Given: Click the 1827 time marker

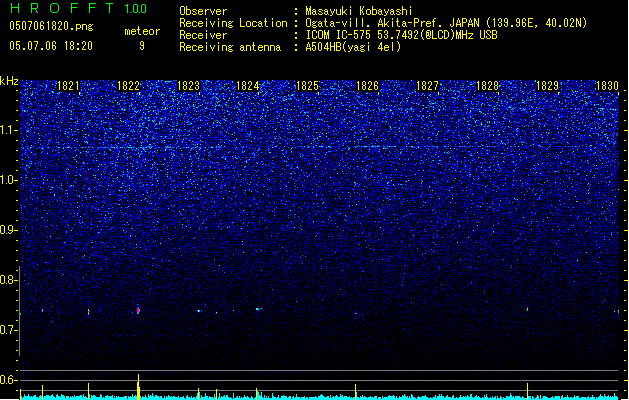Looking at the screenshot, I should [427, 86].
